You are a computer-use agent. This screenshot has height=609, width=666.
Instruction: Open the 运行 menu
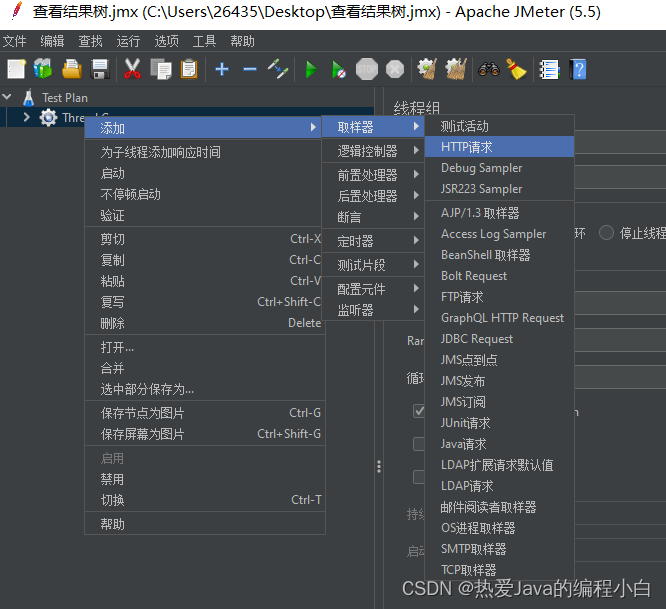[x=128, y=41]
